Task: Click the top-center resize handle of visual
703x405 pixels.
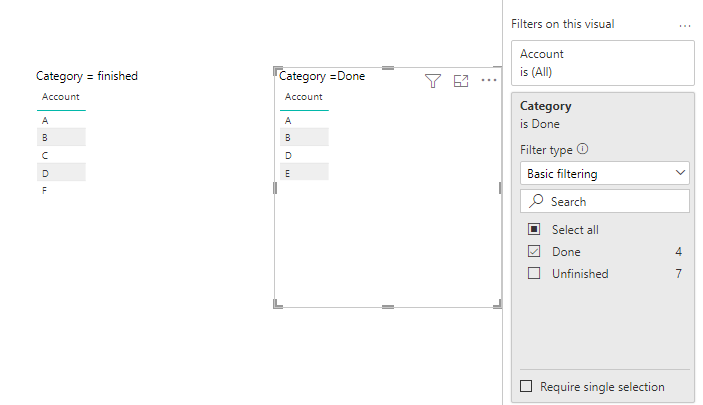Action: (x=388, y=68)
